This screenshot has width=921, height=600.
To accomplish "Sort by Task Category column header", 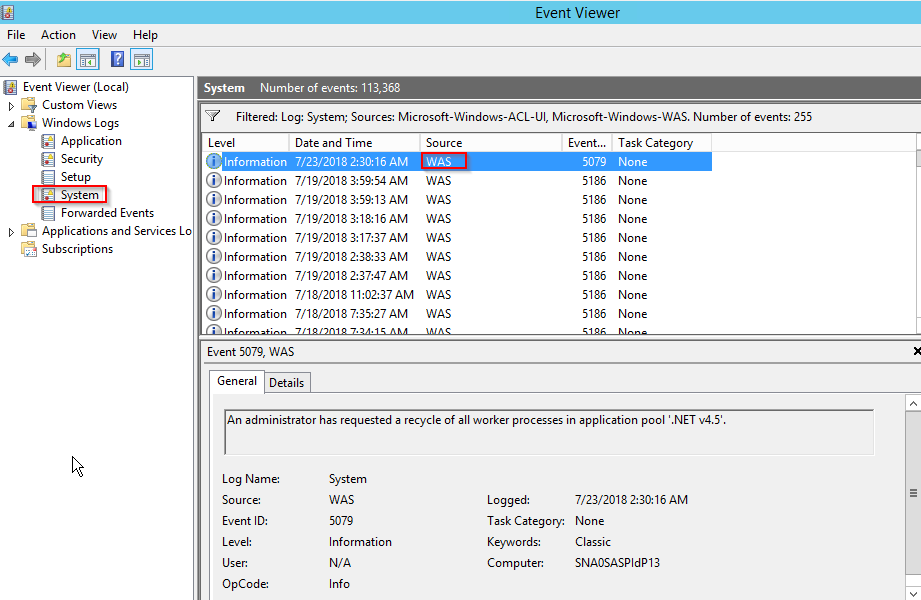I will (x=662, y=143).
